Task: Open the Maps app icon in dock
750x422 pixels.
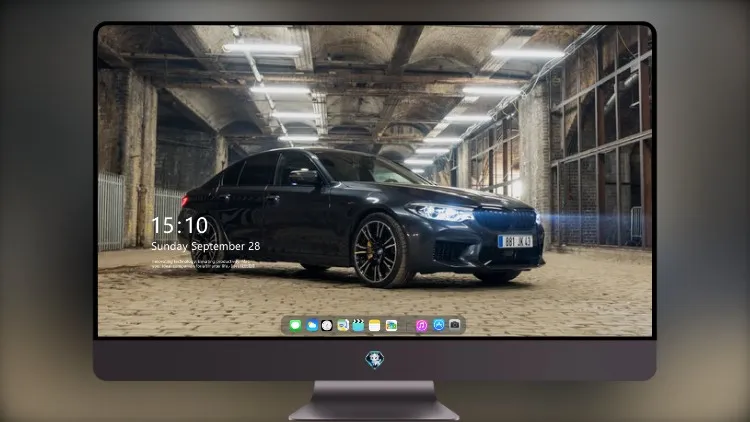Action: 342,325
